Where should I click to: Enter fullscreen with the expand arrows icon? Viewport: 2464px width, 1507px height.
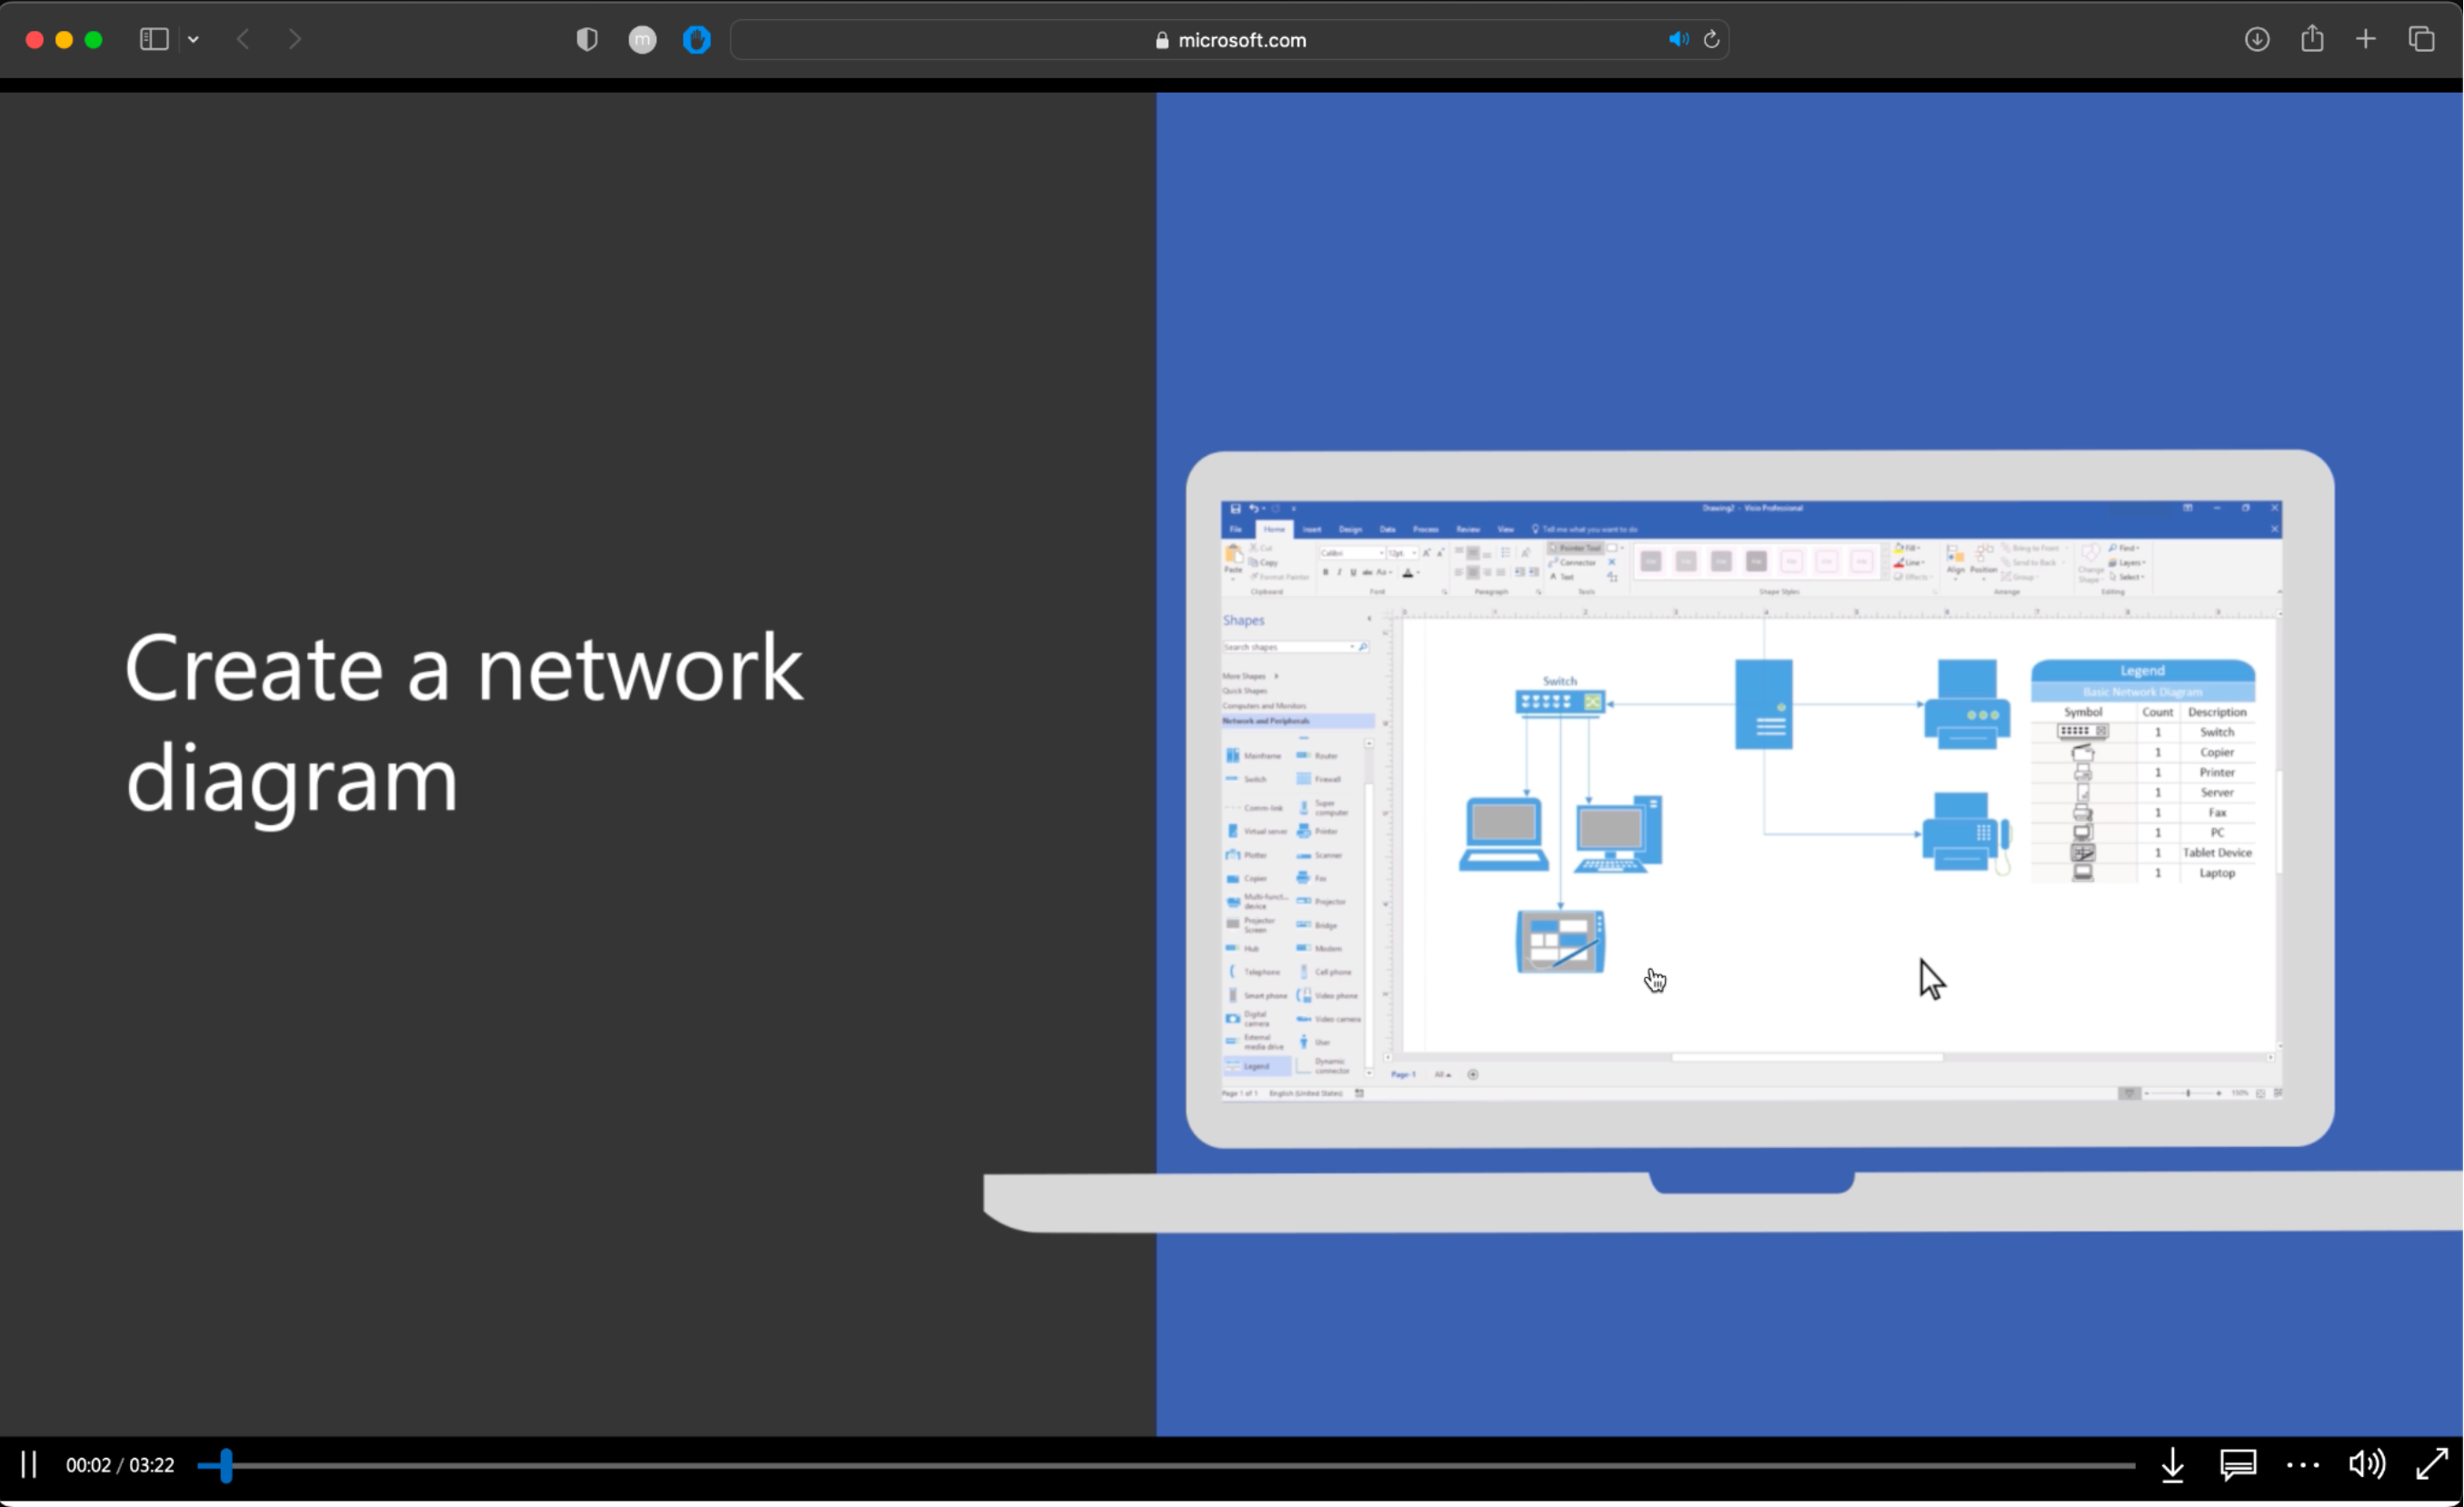(2432, 1464)
